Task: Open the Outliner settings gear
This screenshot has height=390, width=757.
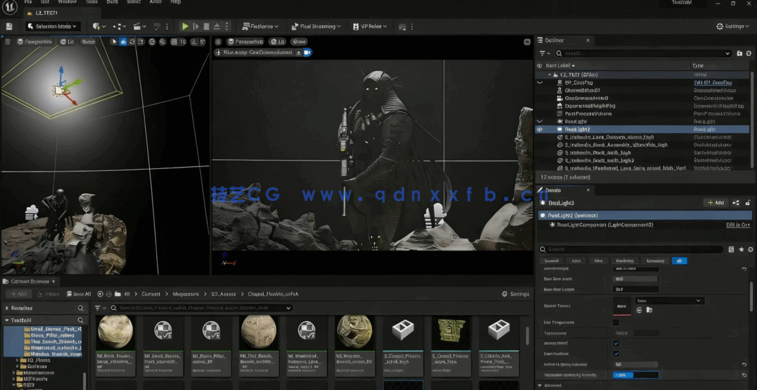Action: (x=749, y=53)
